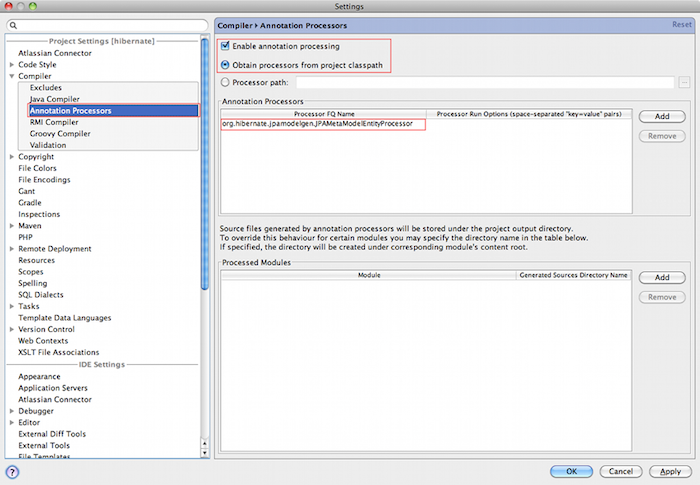Expand the Maven settings node
Screen dimensions: 700x485
(x=11, y=226)
